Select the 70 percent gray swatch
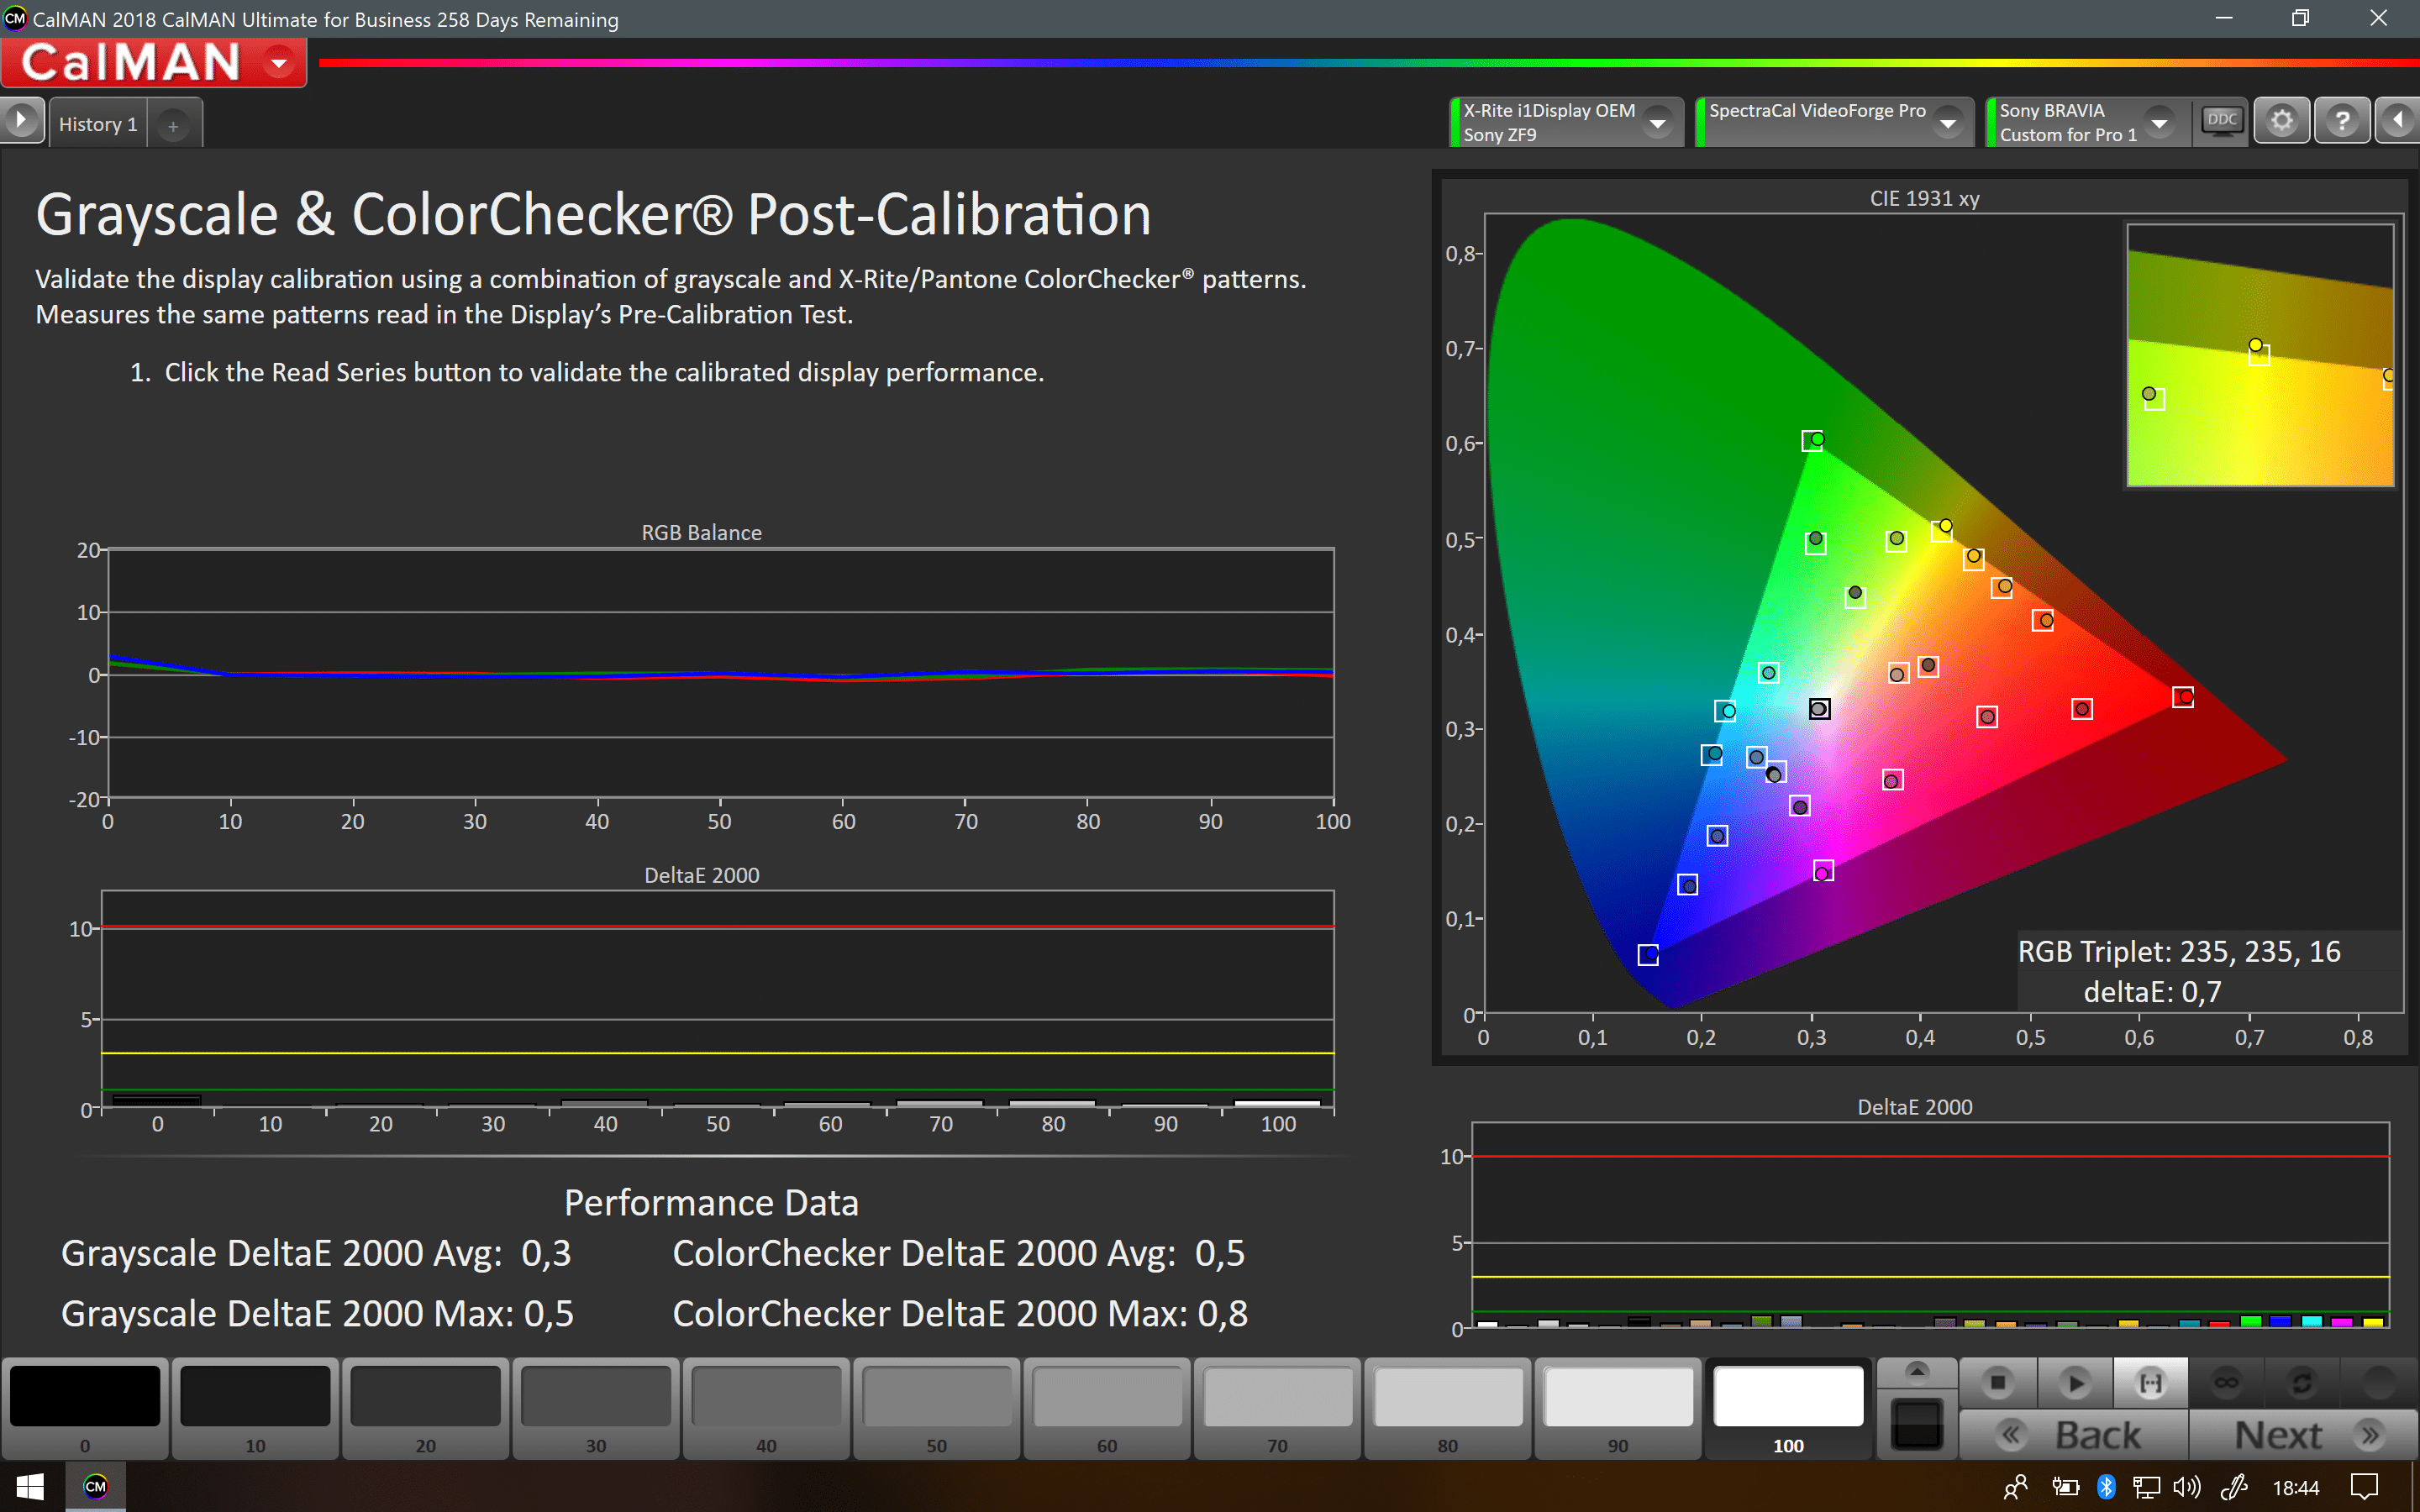2420x1512 pixels. 1277,1408
